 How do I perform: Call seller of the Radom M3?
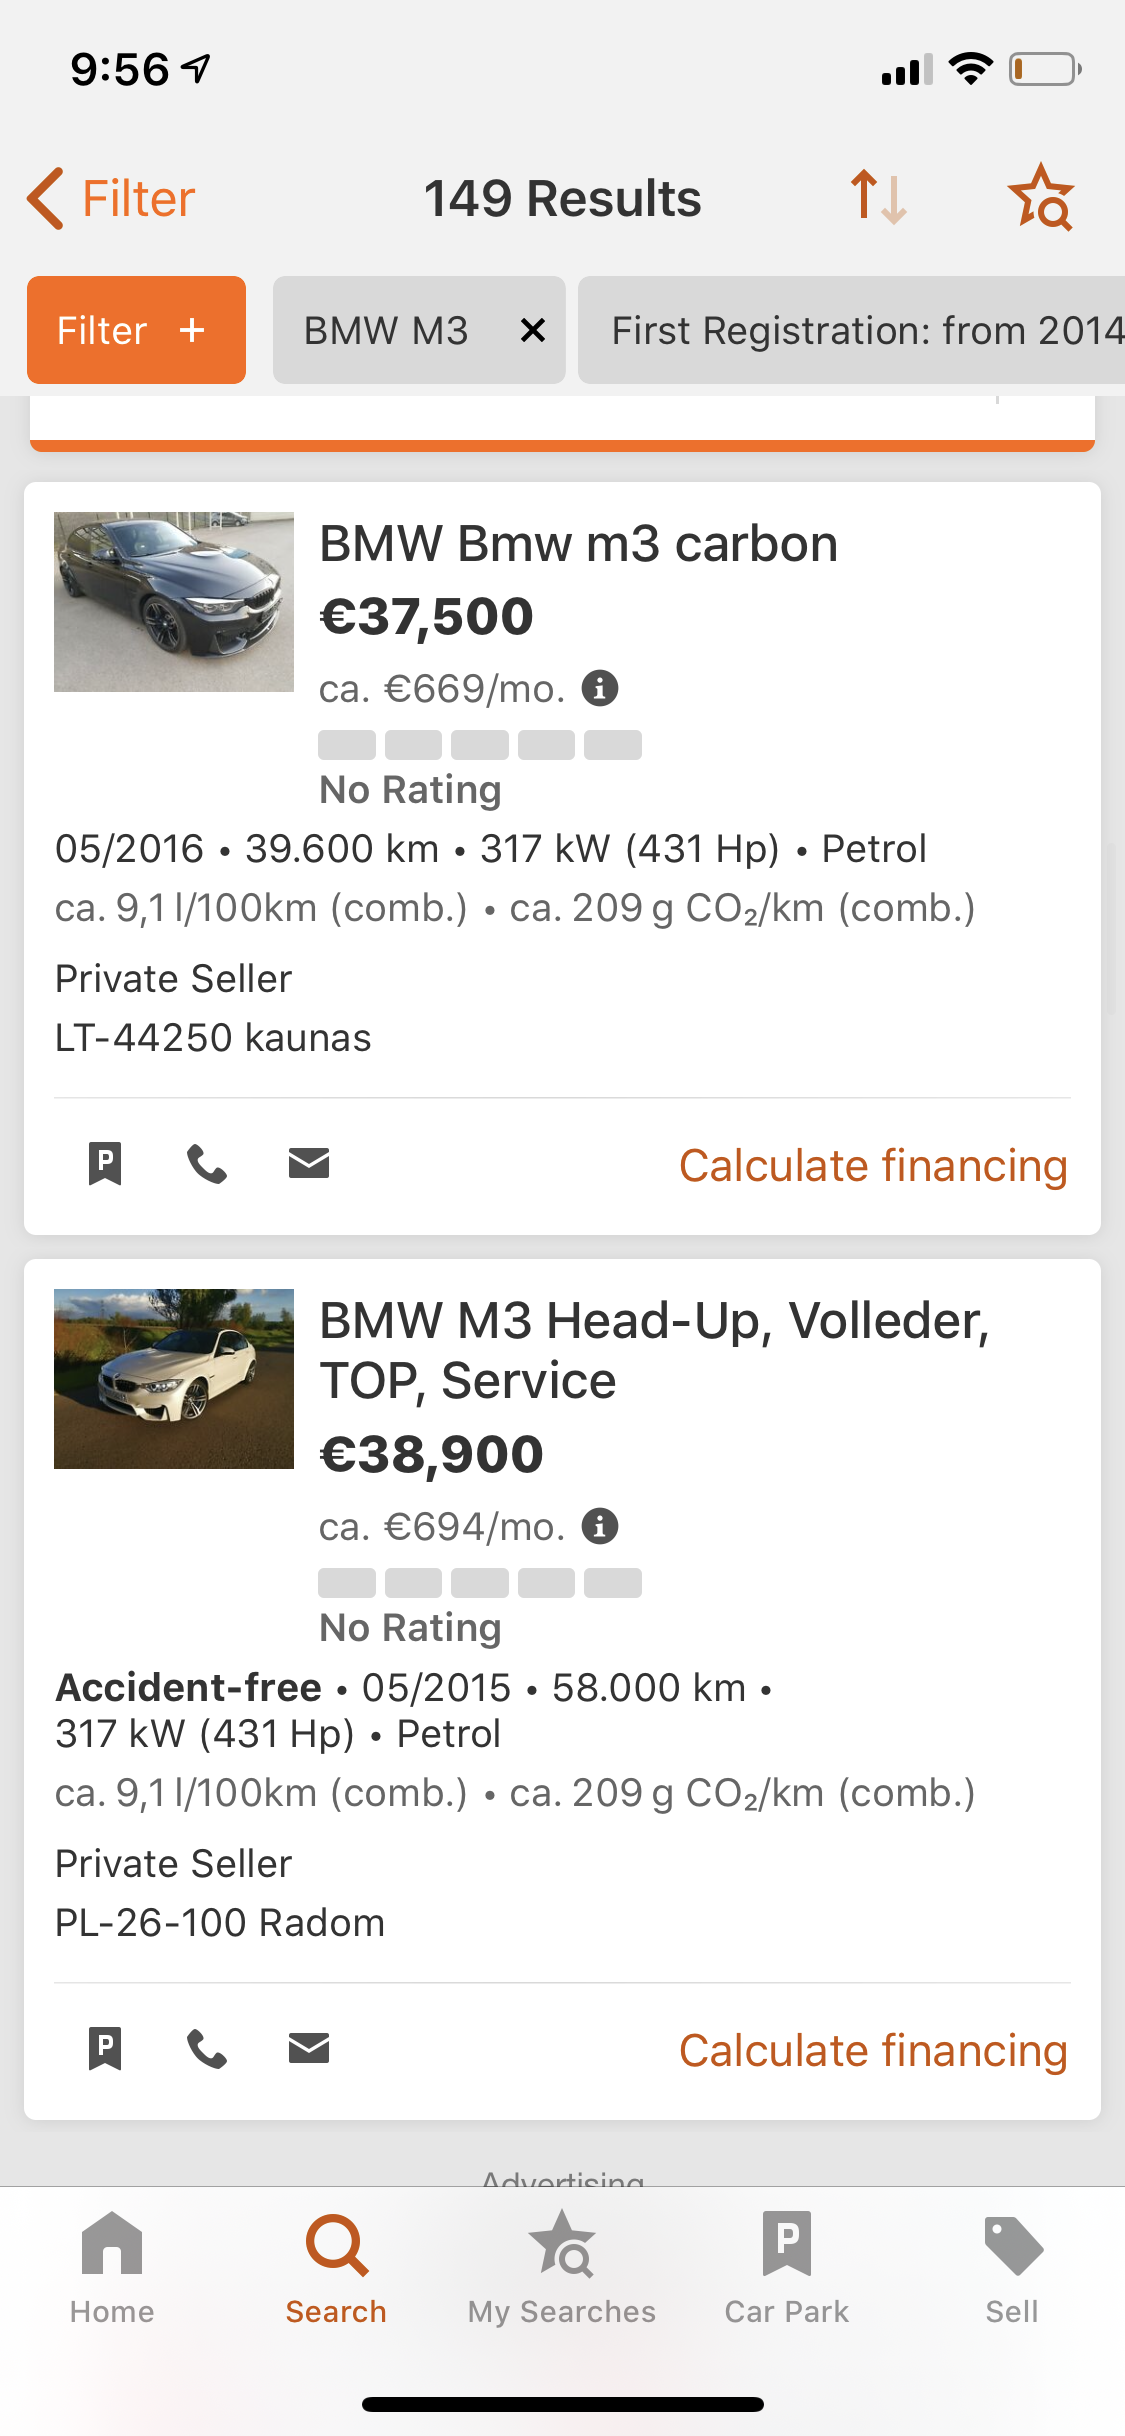(207, 2048)
